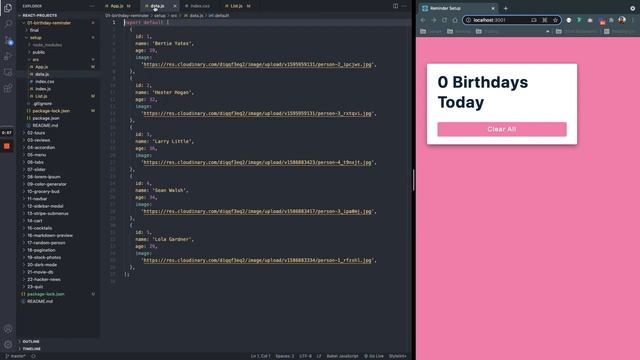Click the Accounts icon in activity bar
Image resolution: width=640 pixels, height=360 pixels.
8,329
